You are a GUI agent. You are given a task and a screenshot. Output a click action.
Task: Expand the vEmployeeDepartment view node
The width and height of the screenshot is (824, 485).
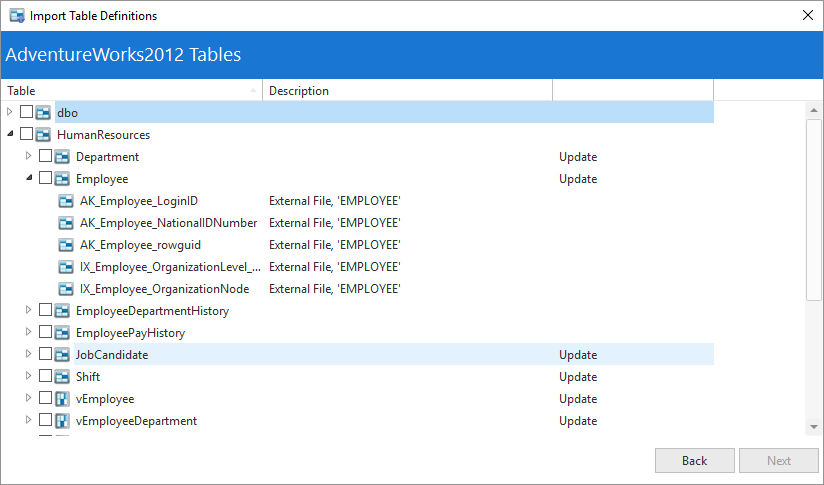pos(28,420)
